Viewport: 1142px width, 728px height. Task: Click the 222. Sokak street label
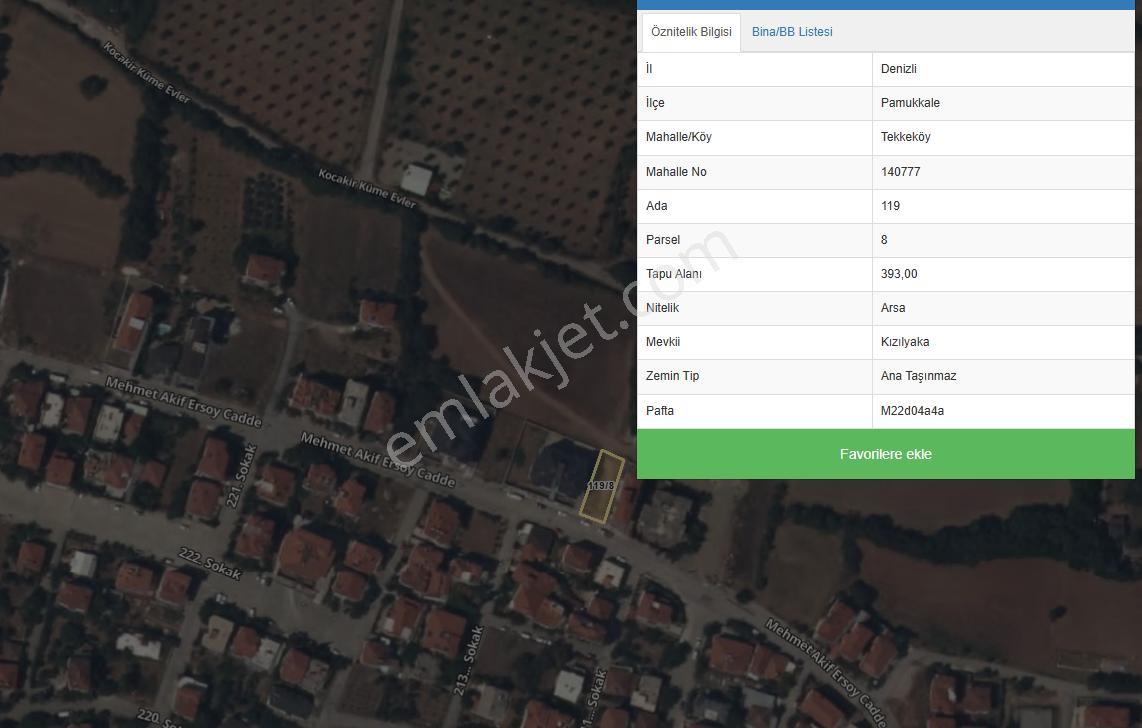point(210,563)
